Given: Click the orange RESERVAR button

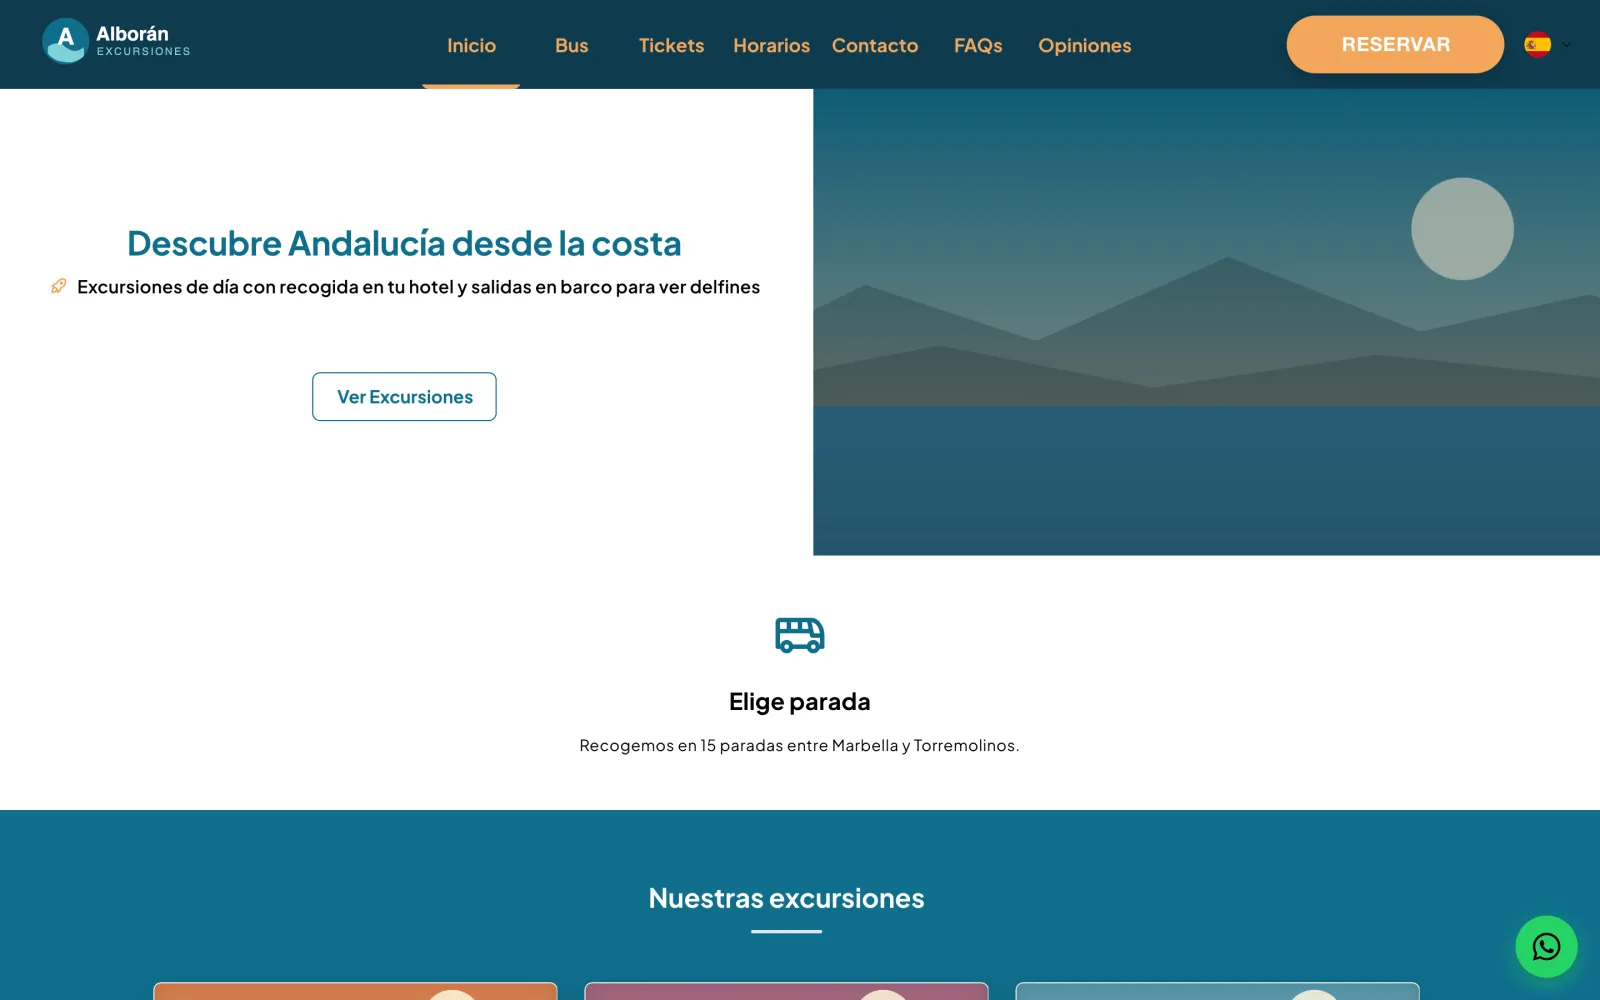Looking at the screenshot, I should 1395,44.
